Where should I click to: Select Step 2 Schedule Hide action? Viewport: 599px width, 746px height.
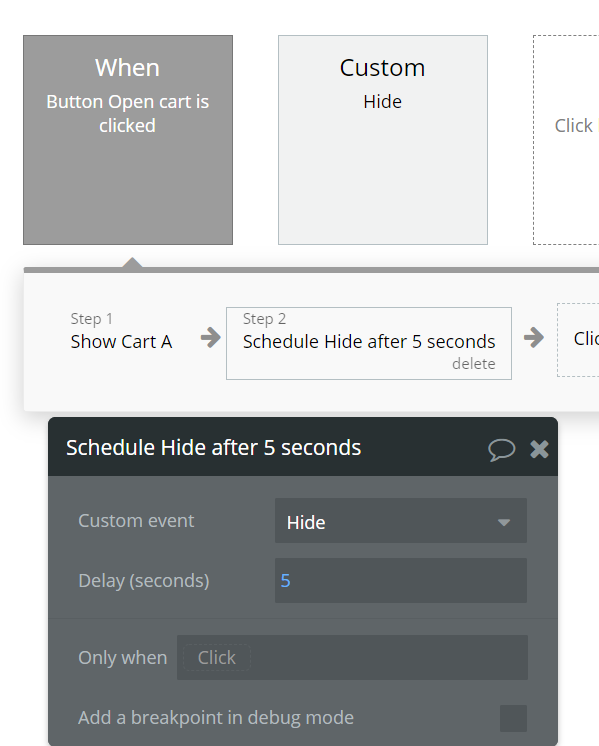369,343
